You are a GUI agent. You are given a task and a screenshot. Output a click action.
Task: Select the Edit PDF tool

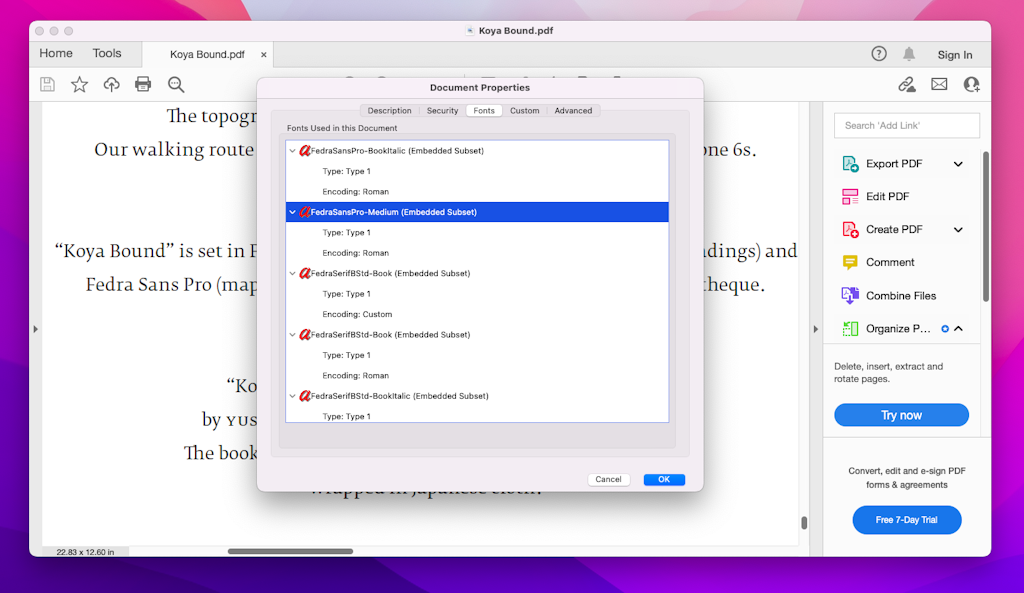click(x=886, y=196)
